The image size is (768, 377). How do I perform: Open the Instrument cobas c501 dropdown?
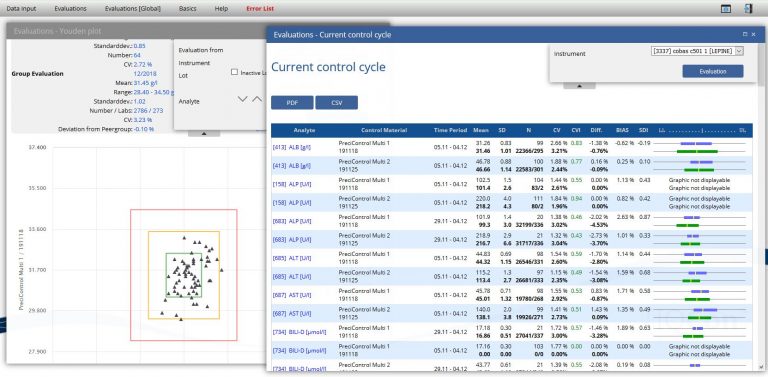coord(697,51)
